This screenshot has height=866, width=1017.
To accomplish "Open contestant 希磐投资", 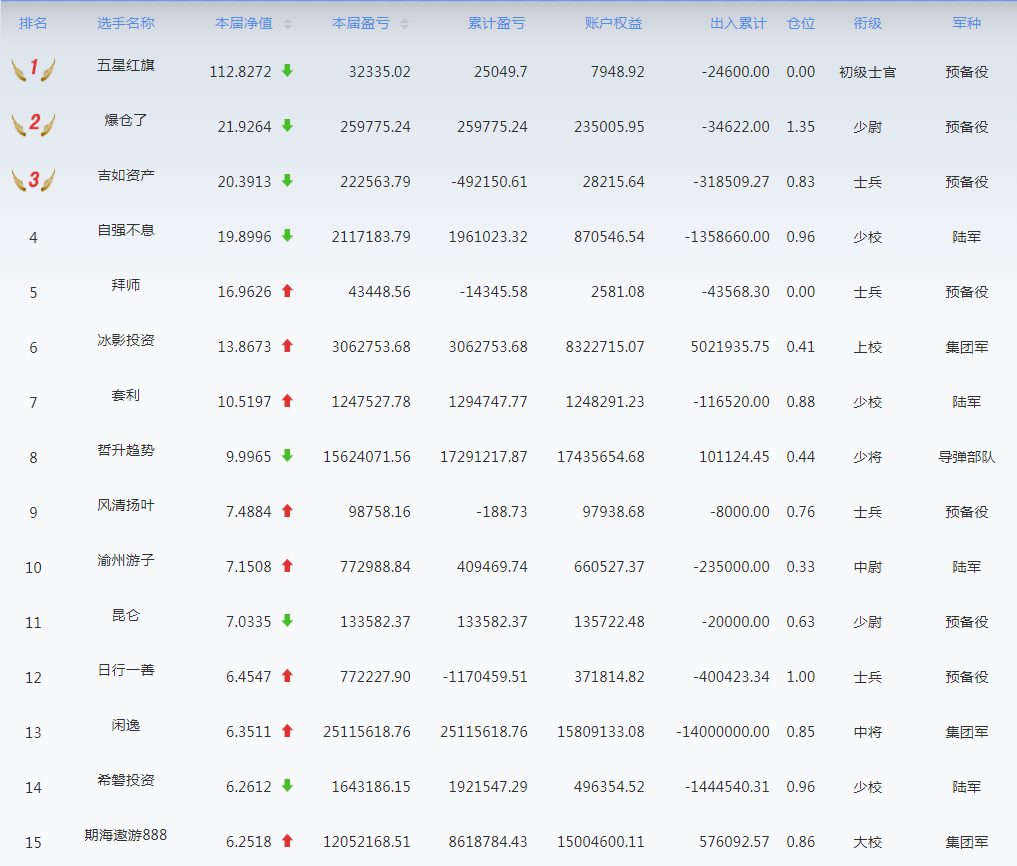I will click(x=126, y=780).
